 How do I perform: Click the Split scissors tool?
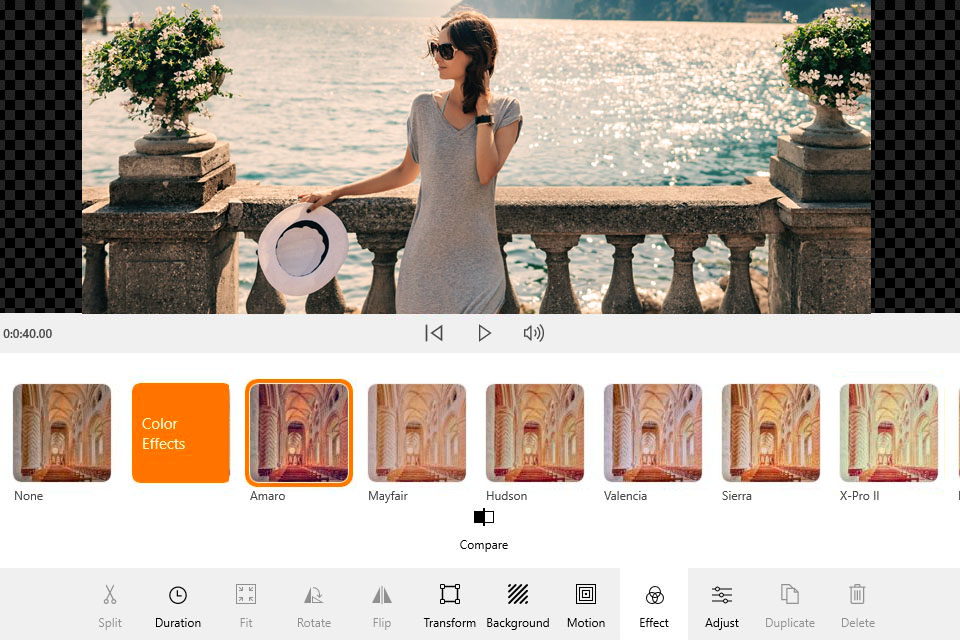[110, 604]
